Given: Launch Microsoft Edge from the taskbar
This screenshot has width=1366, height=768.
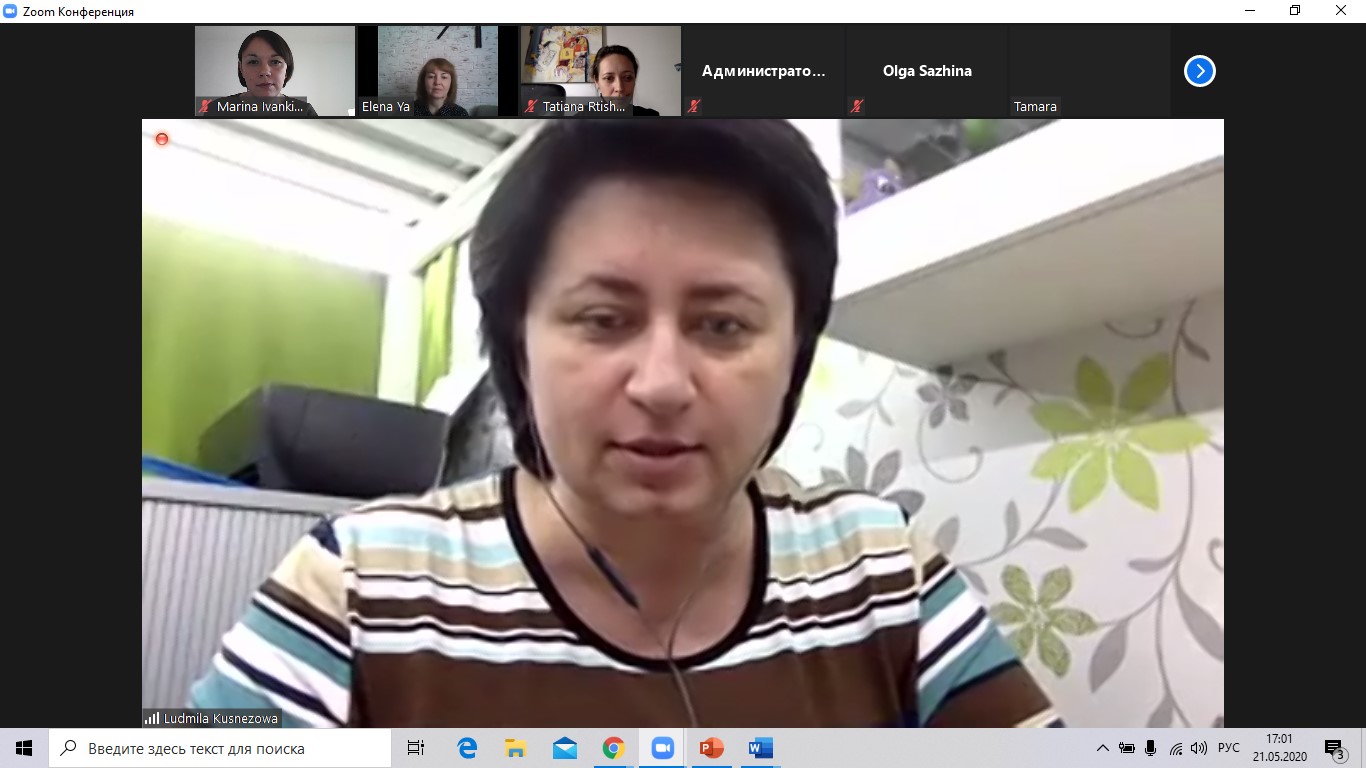Looking at the screenshot, I should 467,748.
